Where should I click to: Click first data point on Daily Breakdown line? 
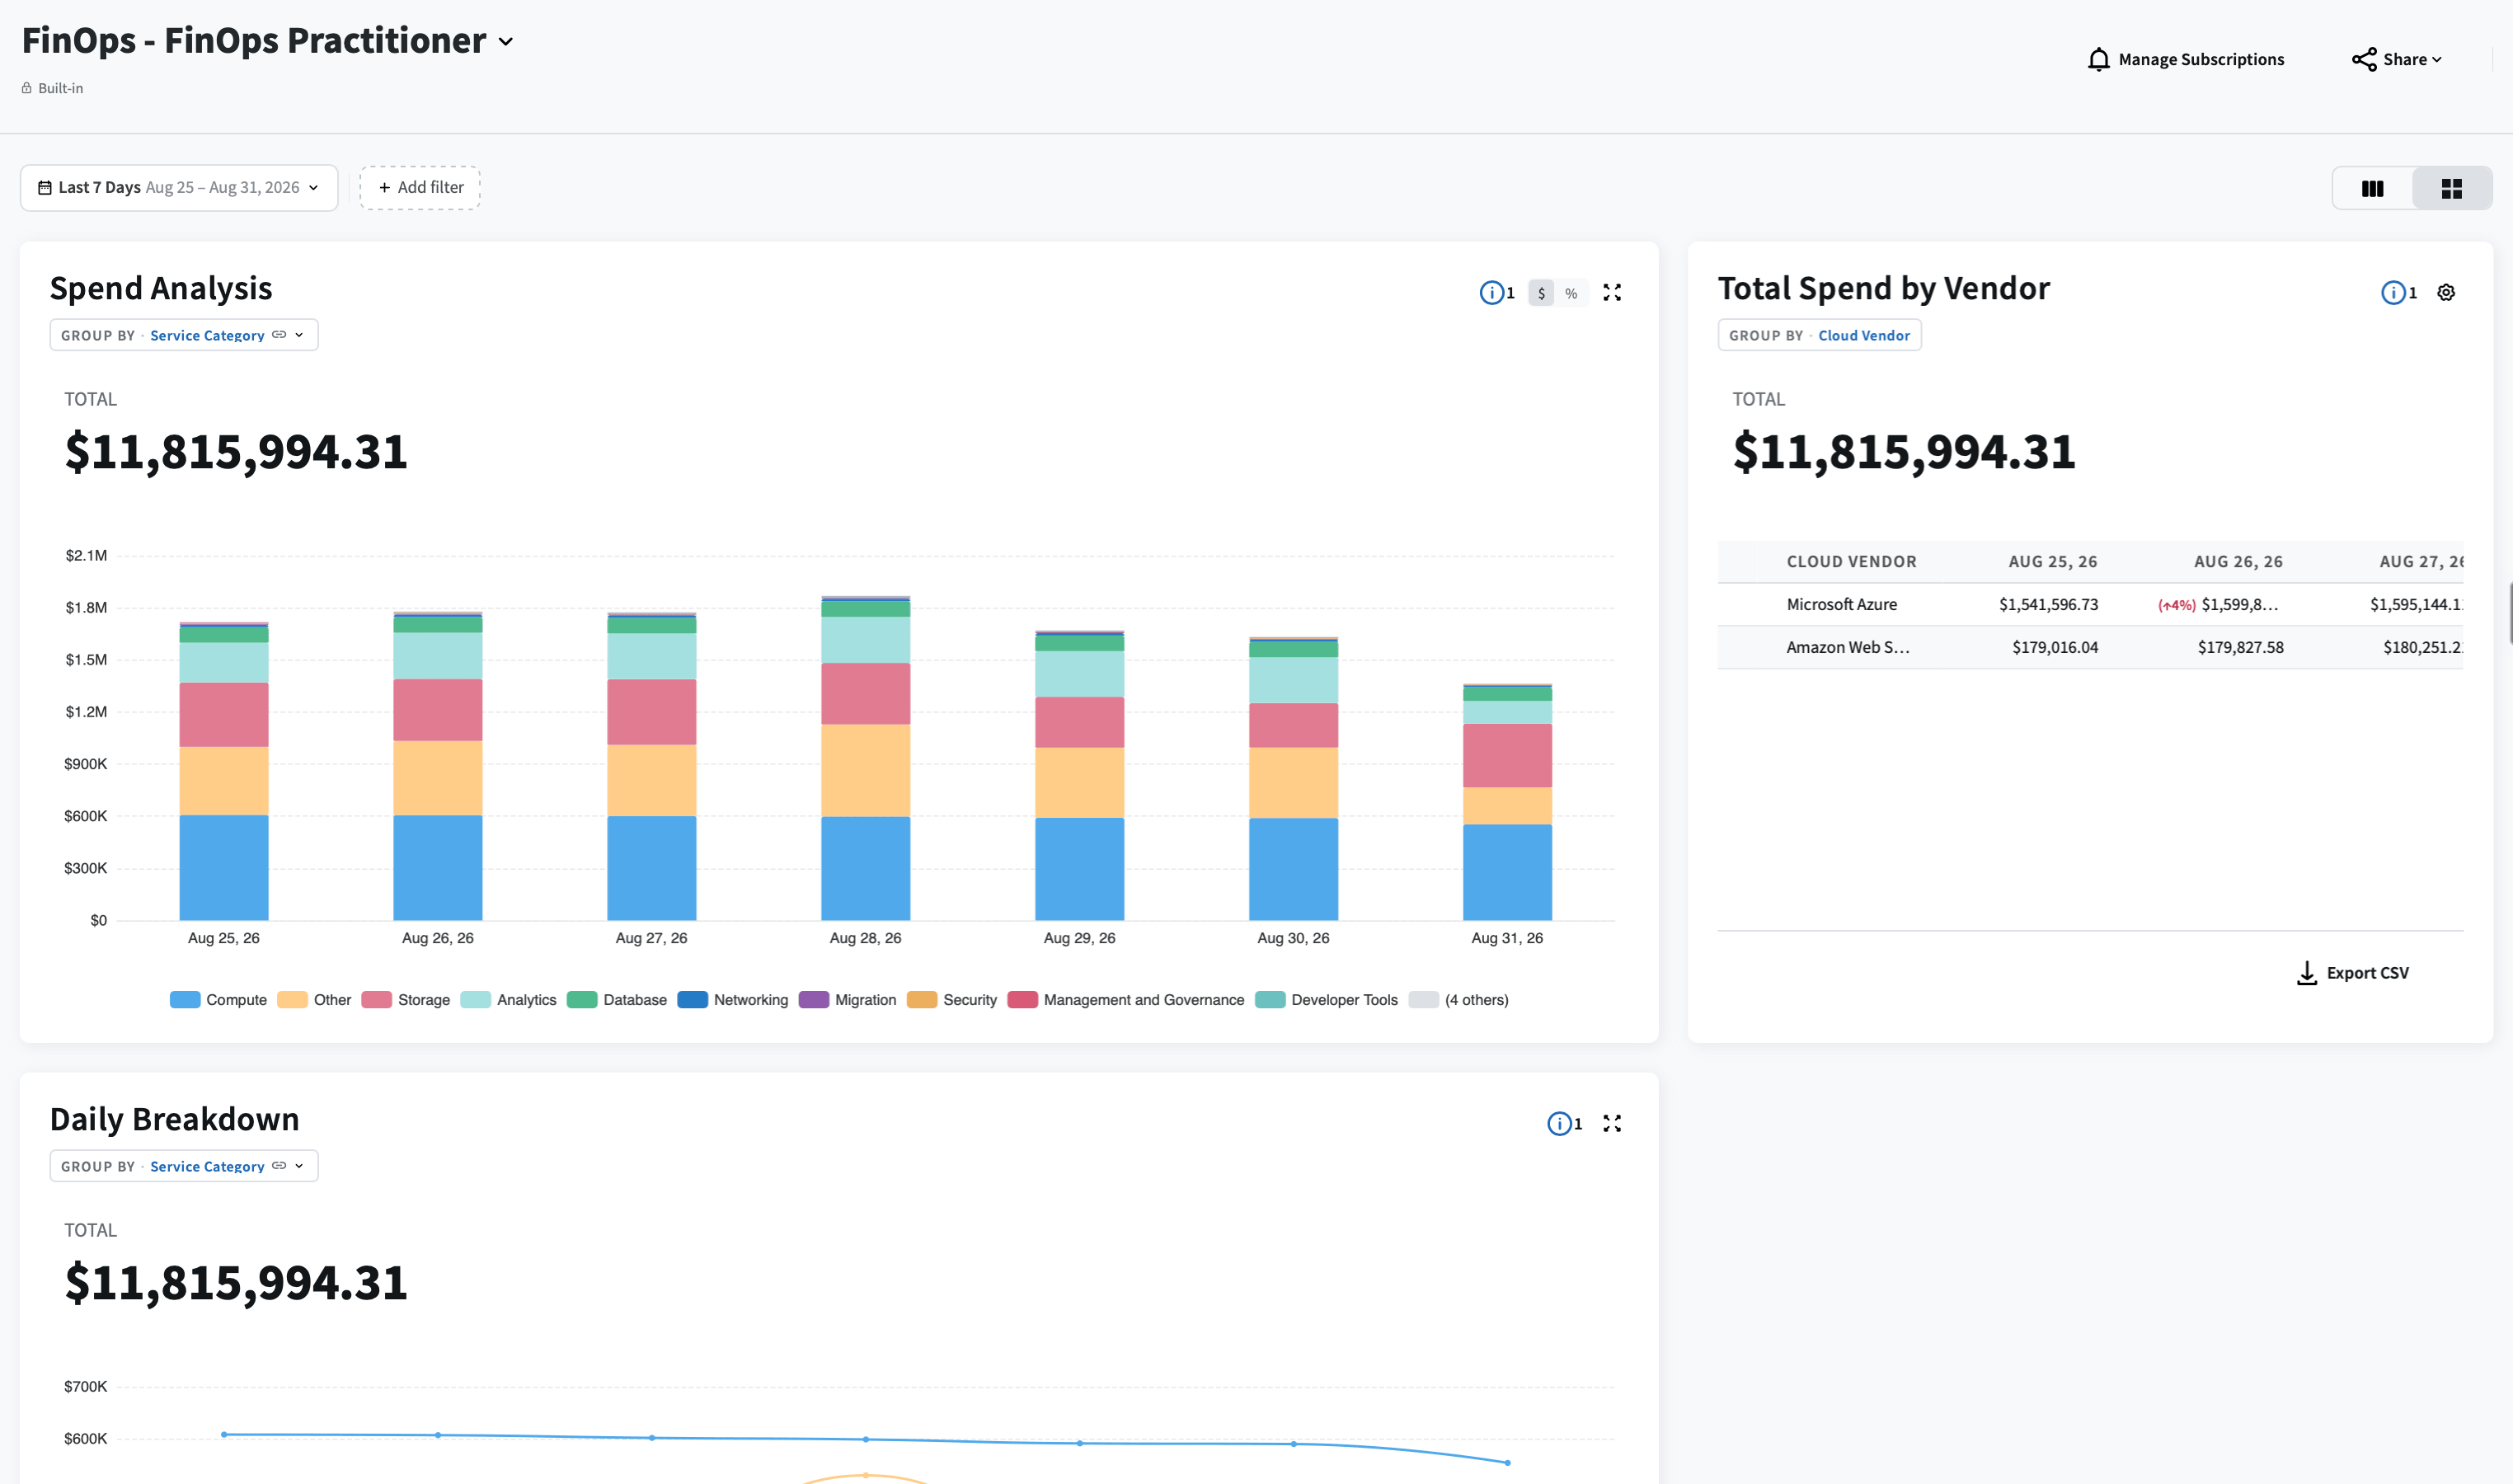224,1435
